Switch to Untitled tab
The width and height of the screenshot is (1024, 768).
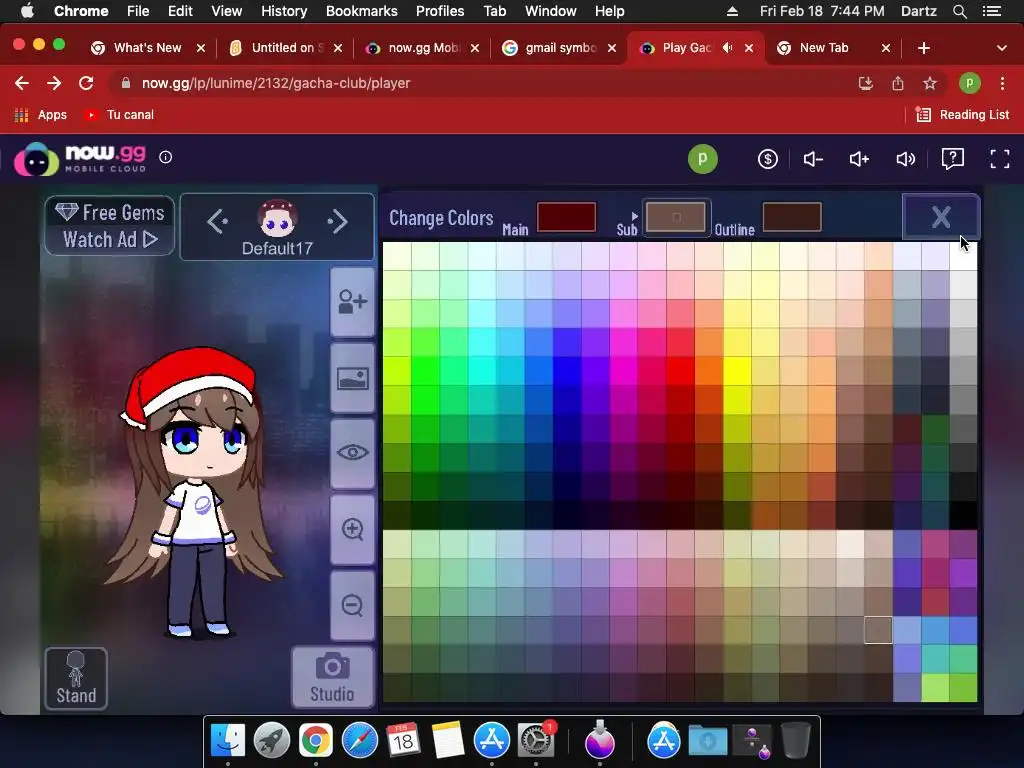coord(287,48)
